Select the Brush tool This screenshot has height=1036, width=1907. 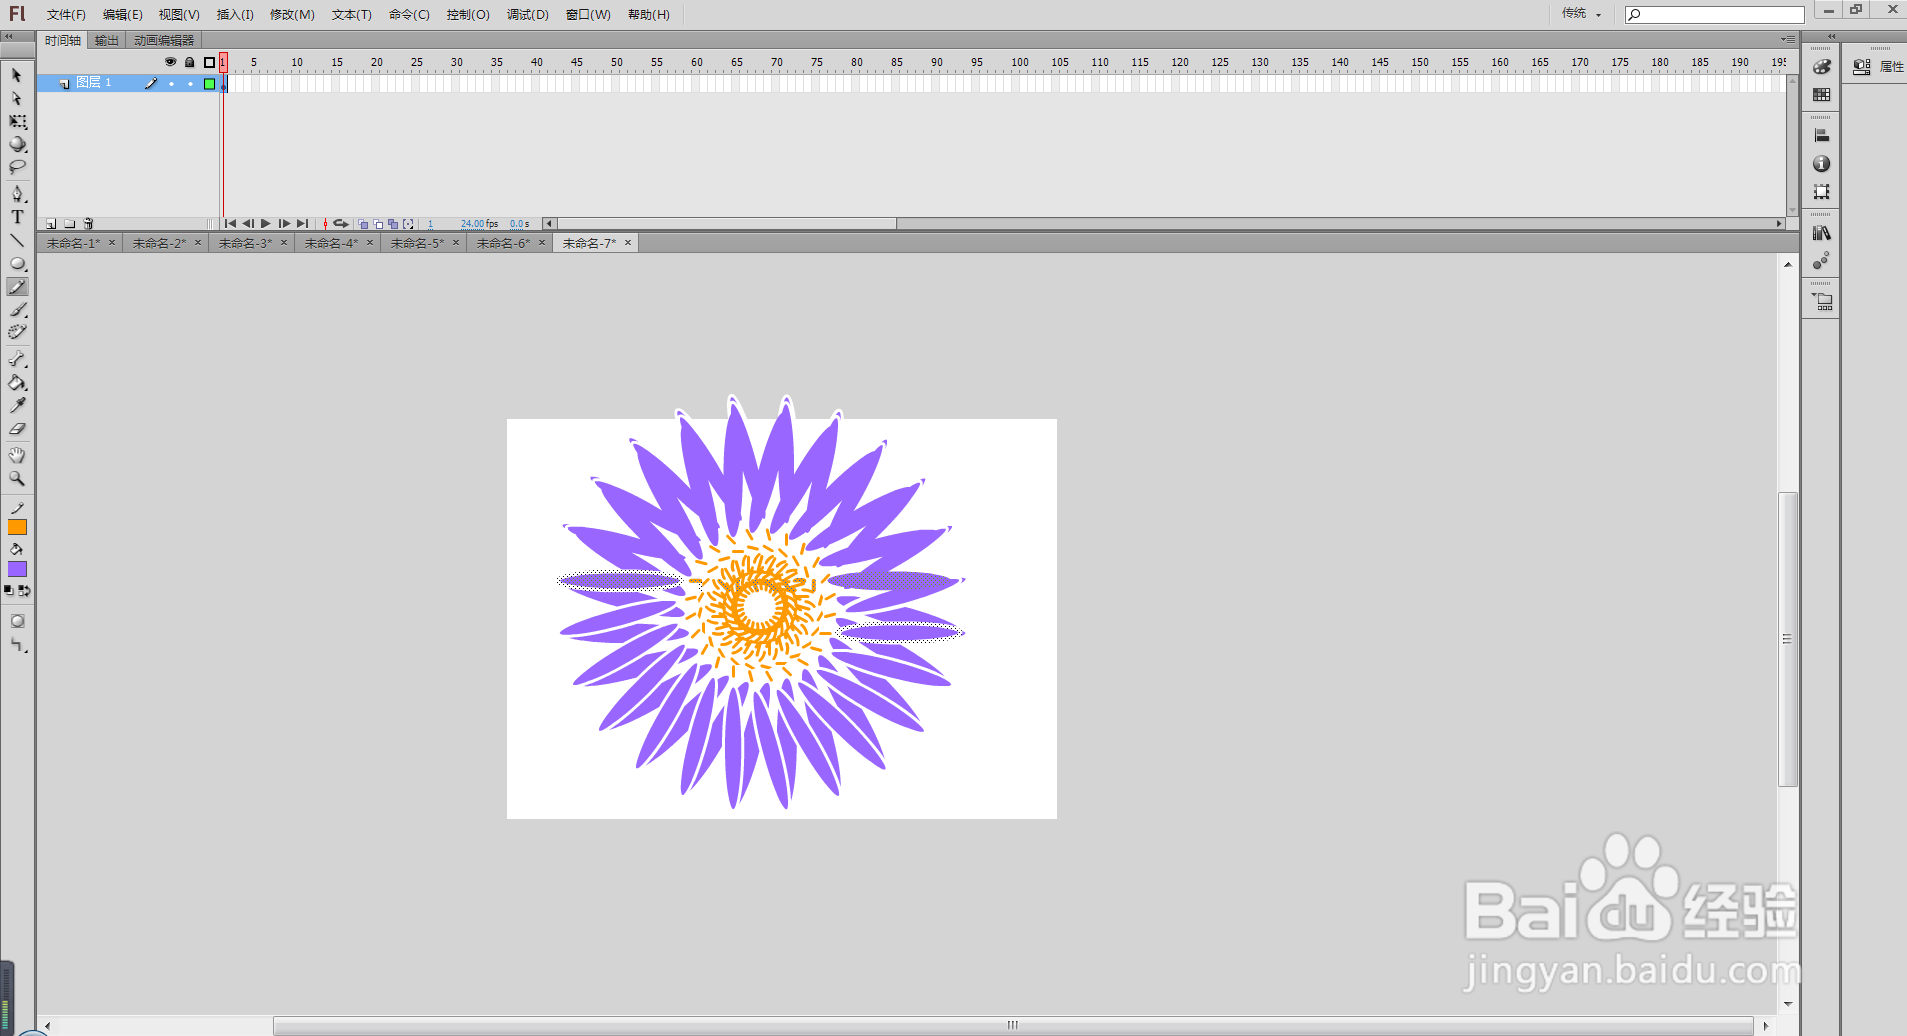tap(17, 310)
